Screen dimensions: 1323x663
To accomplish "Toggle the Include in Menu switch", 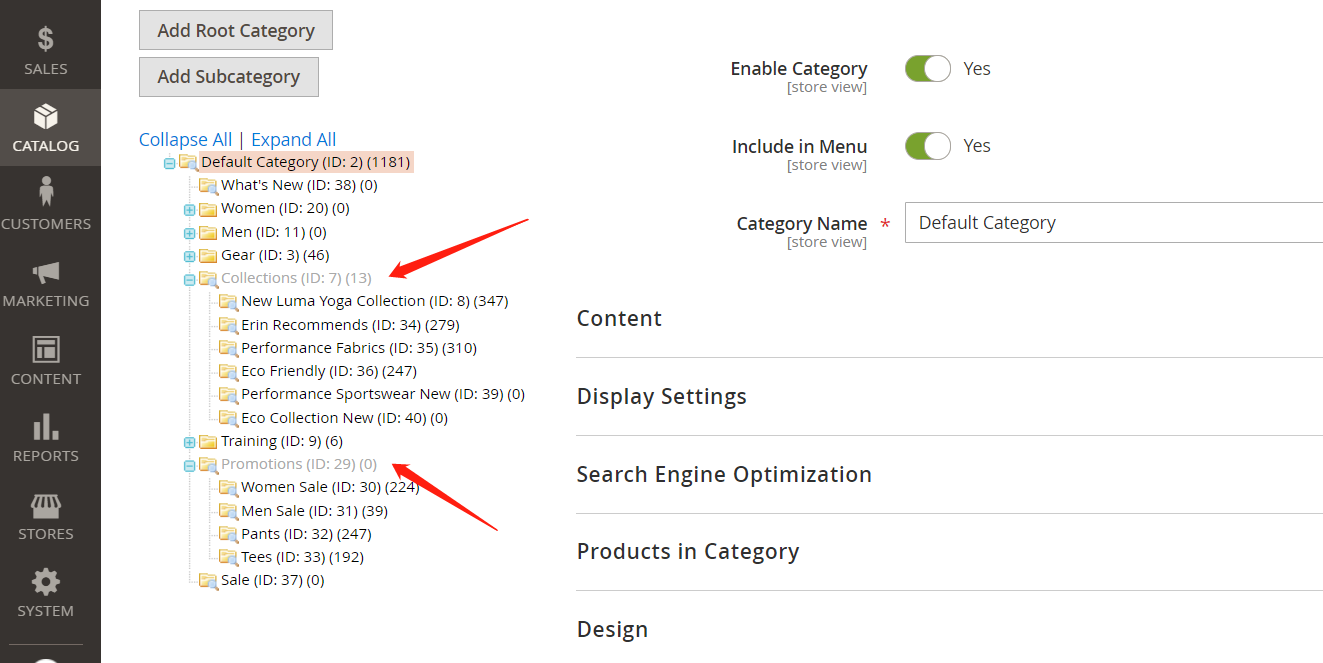I will 927,146.
